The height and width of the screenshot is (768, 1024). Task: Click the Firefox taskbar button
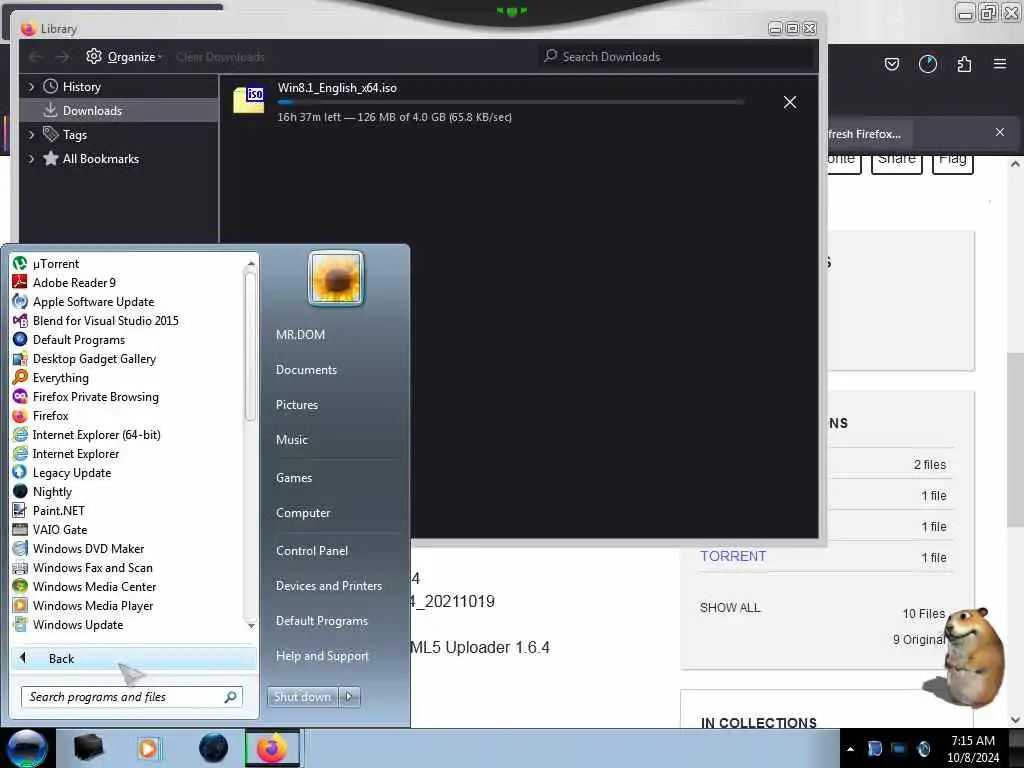(x=272, y=748)
